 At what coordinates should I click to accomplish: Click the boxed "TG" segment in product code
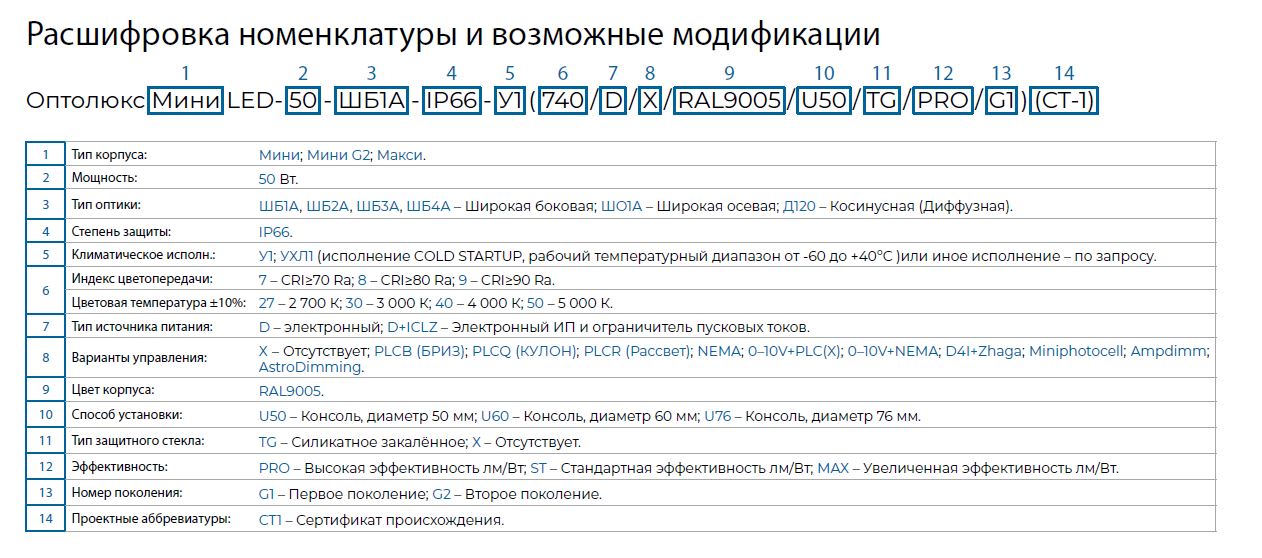[x=881, y=102]
